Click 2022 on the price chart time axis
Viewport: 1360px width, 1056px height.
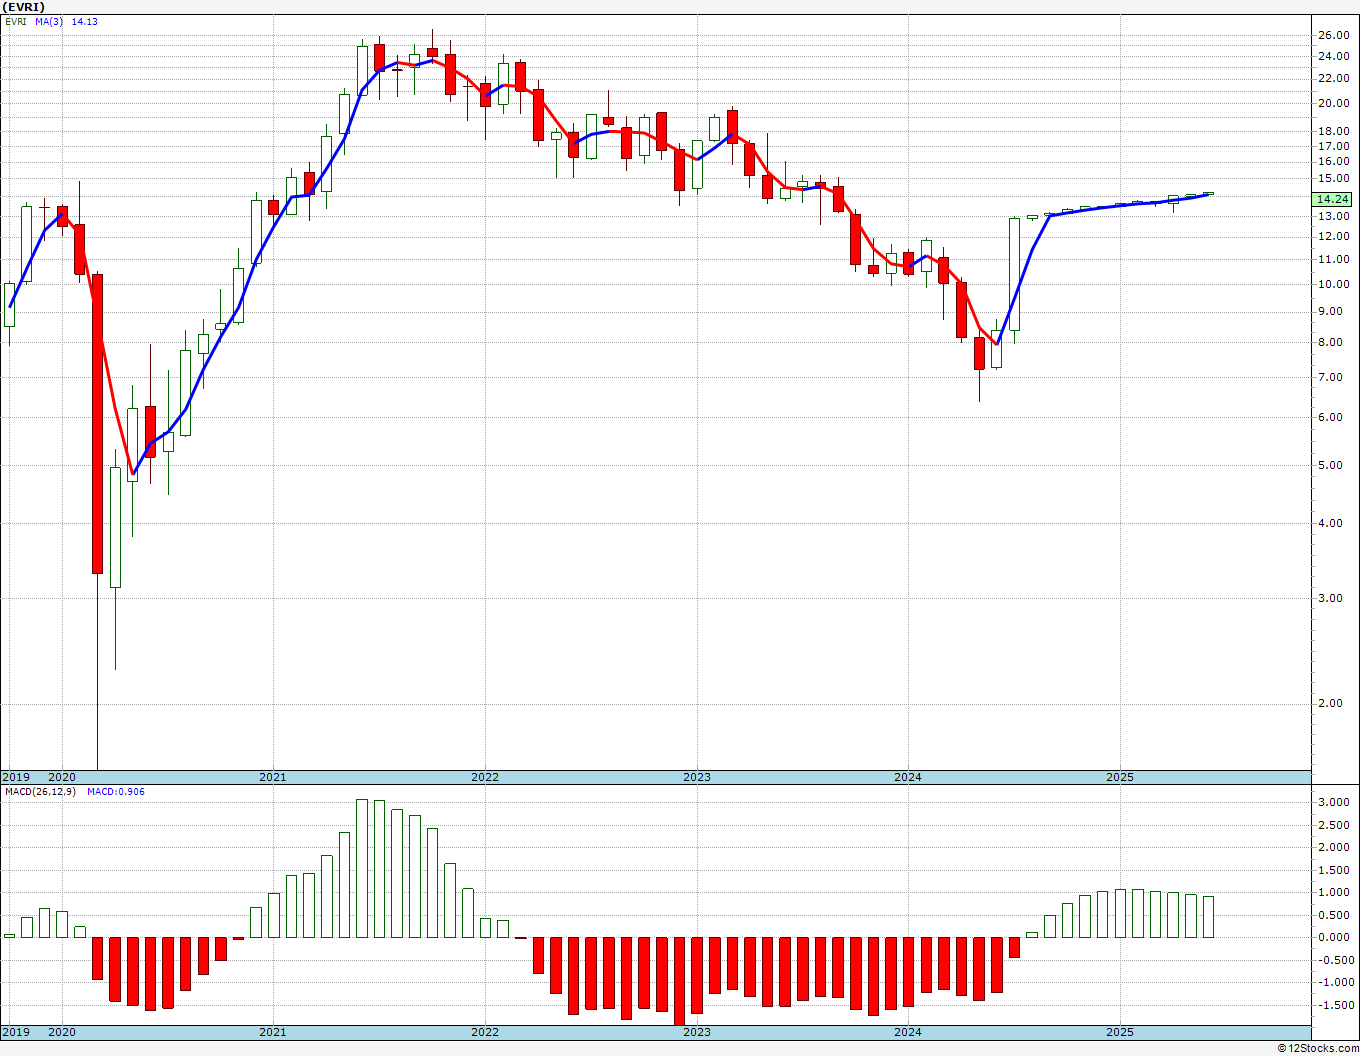[485, 777]
